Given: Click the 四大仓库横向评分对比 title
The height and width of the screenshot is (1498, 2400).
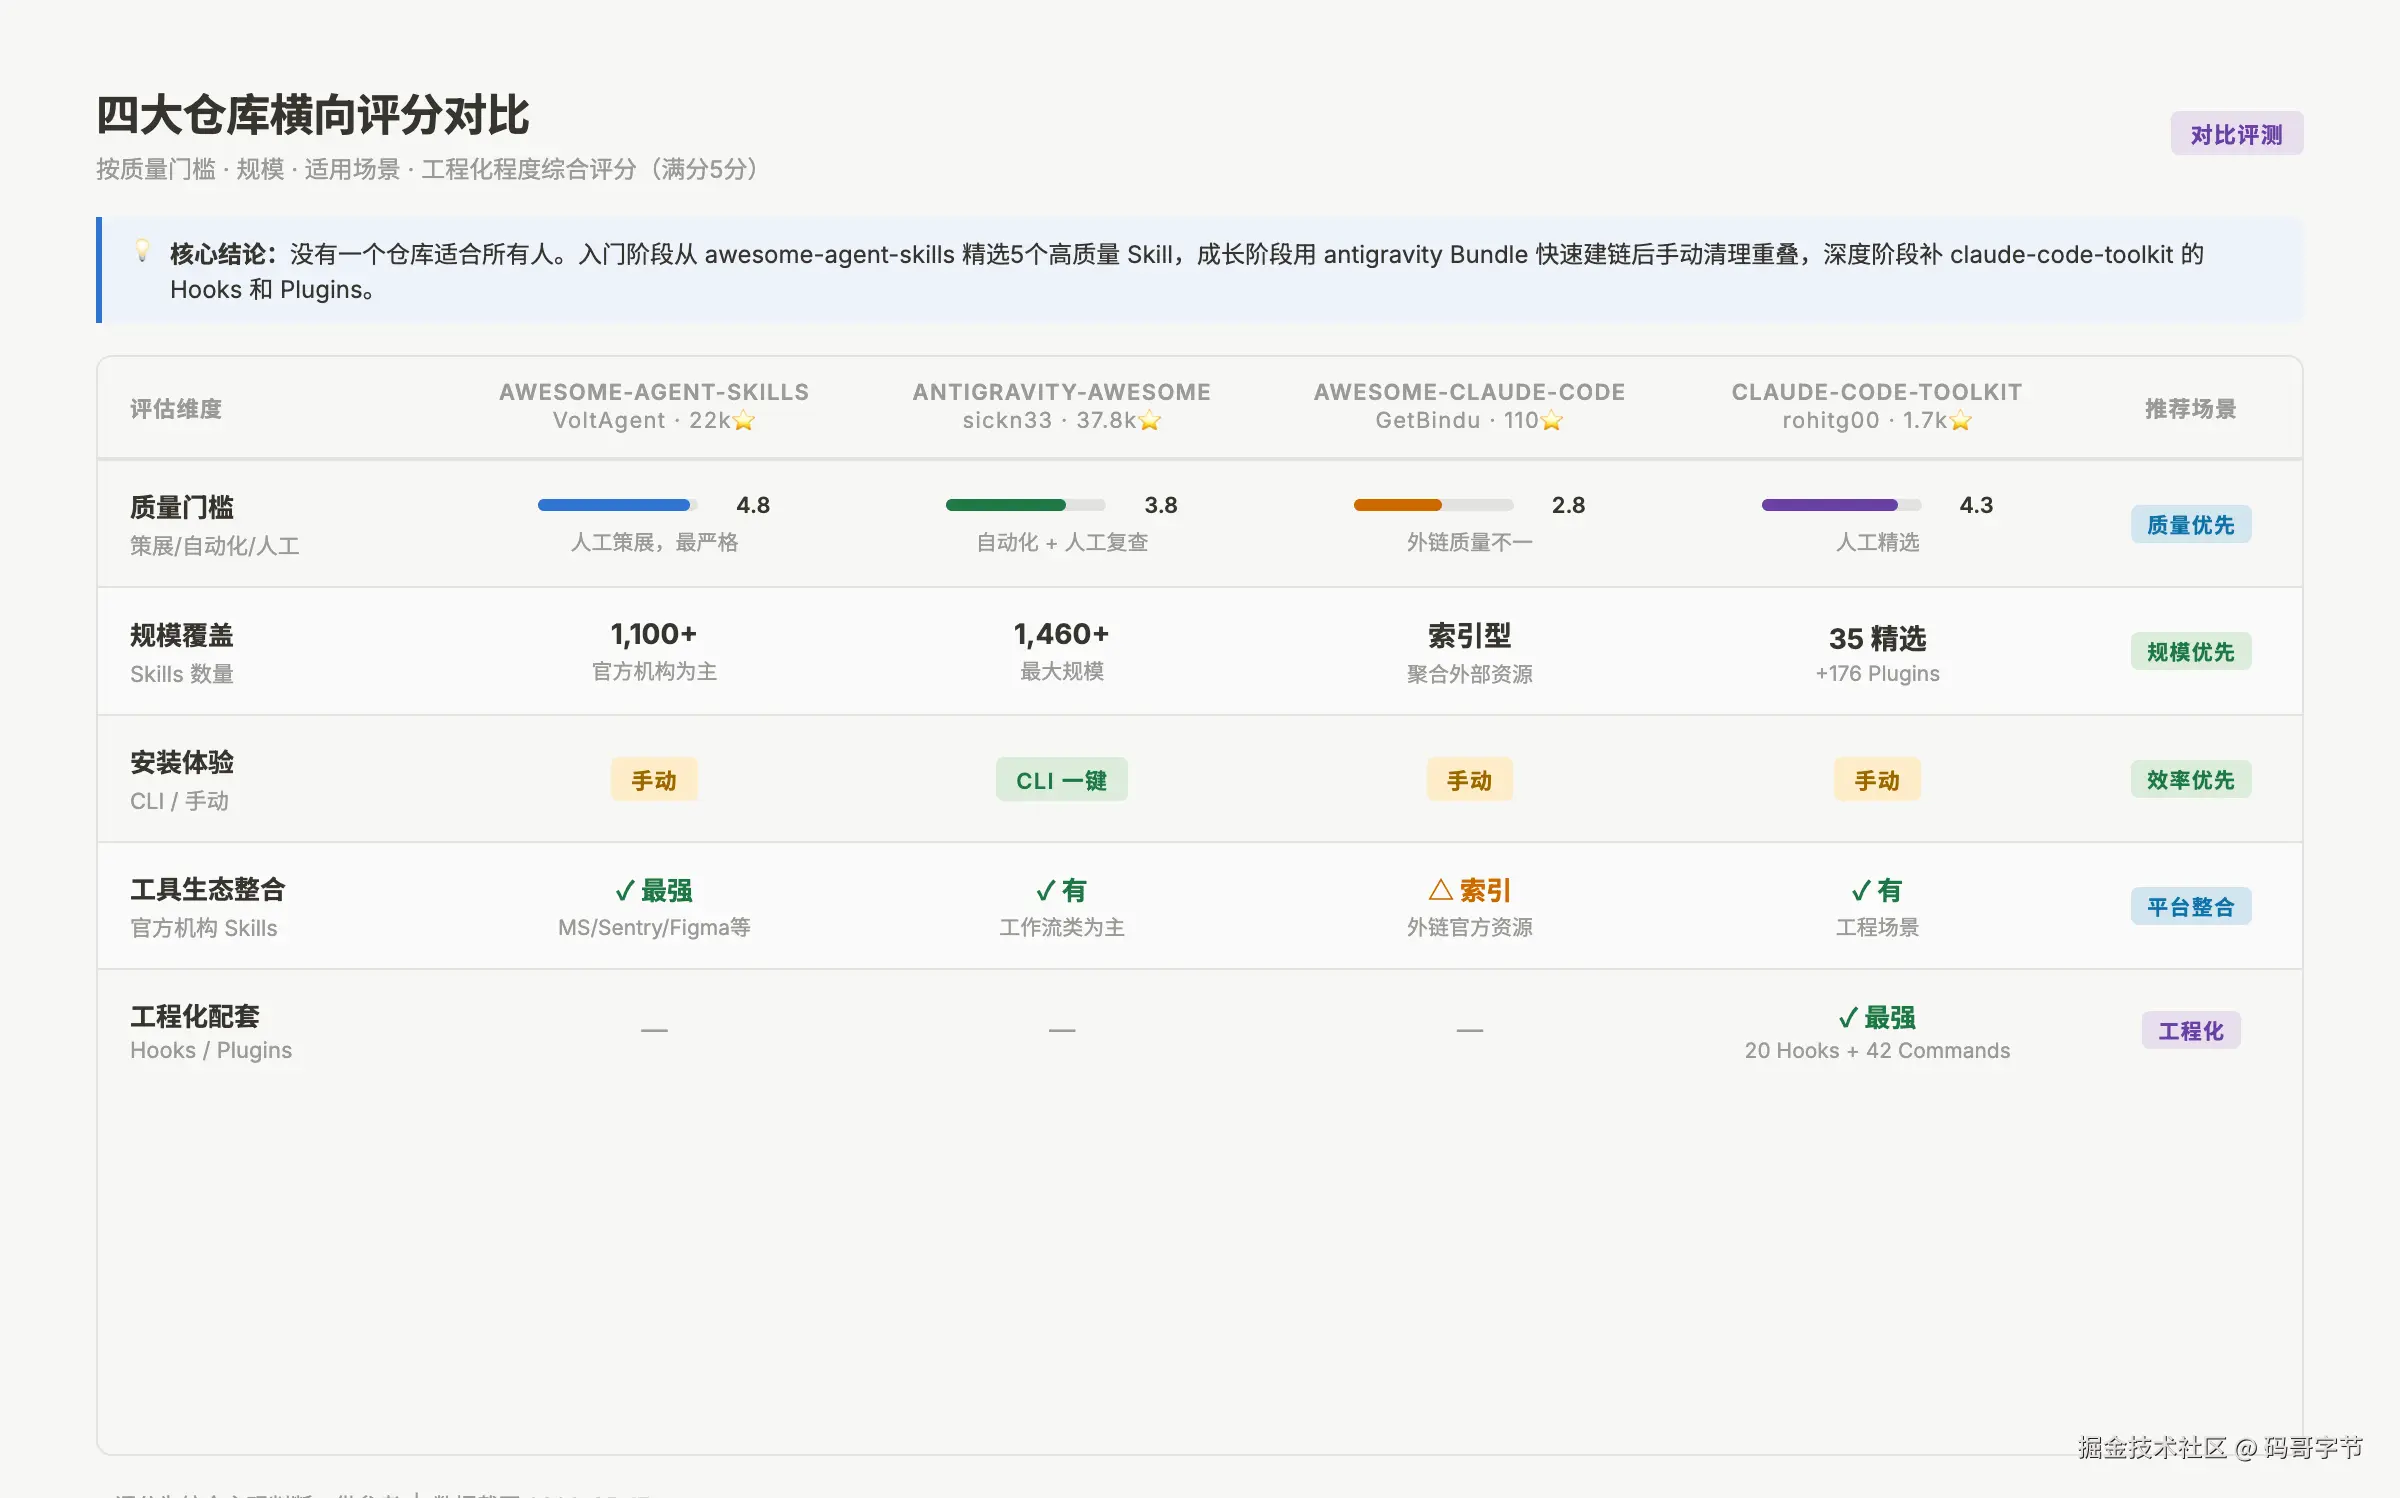Looking at the screenshot, I should point(313,115).
